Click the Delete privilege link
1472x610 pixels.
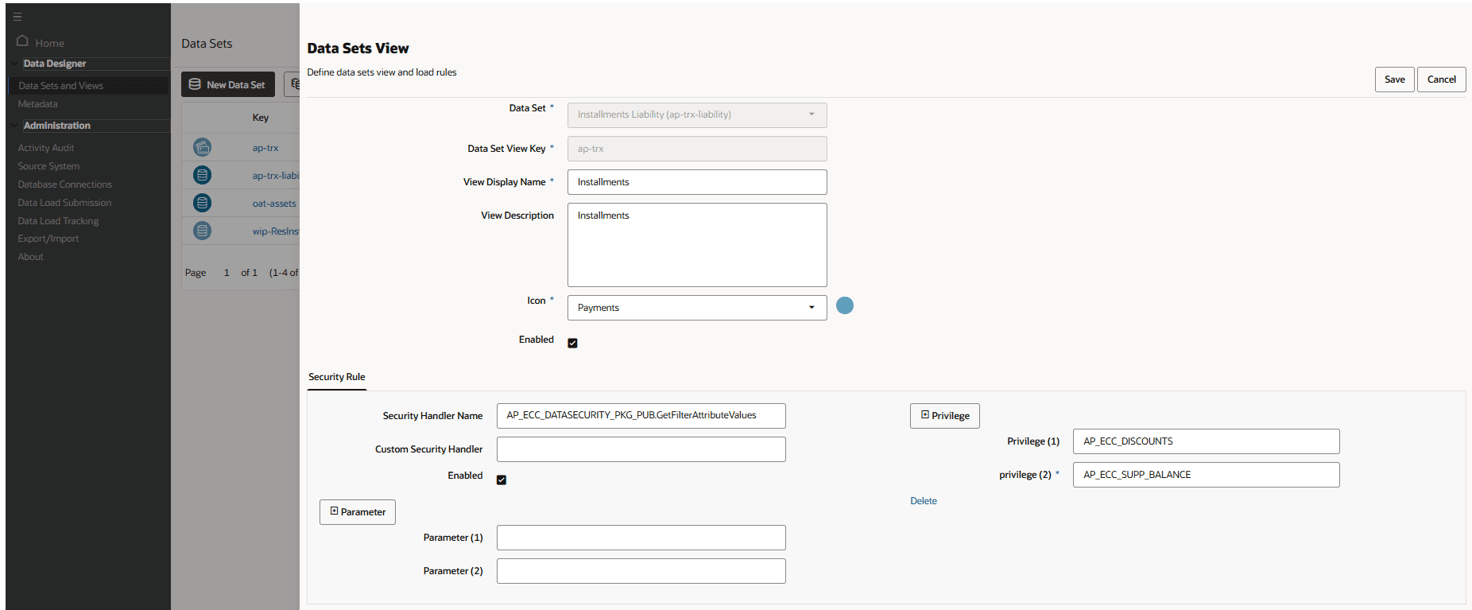tap(923, 501)
